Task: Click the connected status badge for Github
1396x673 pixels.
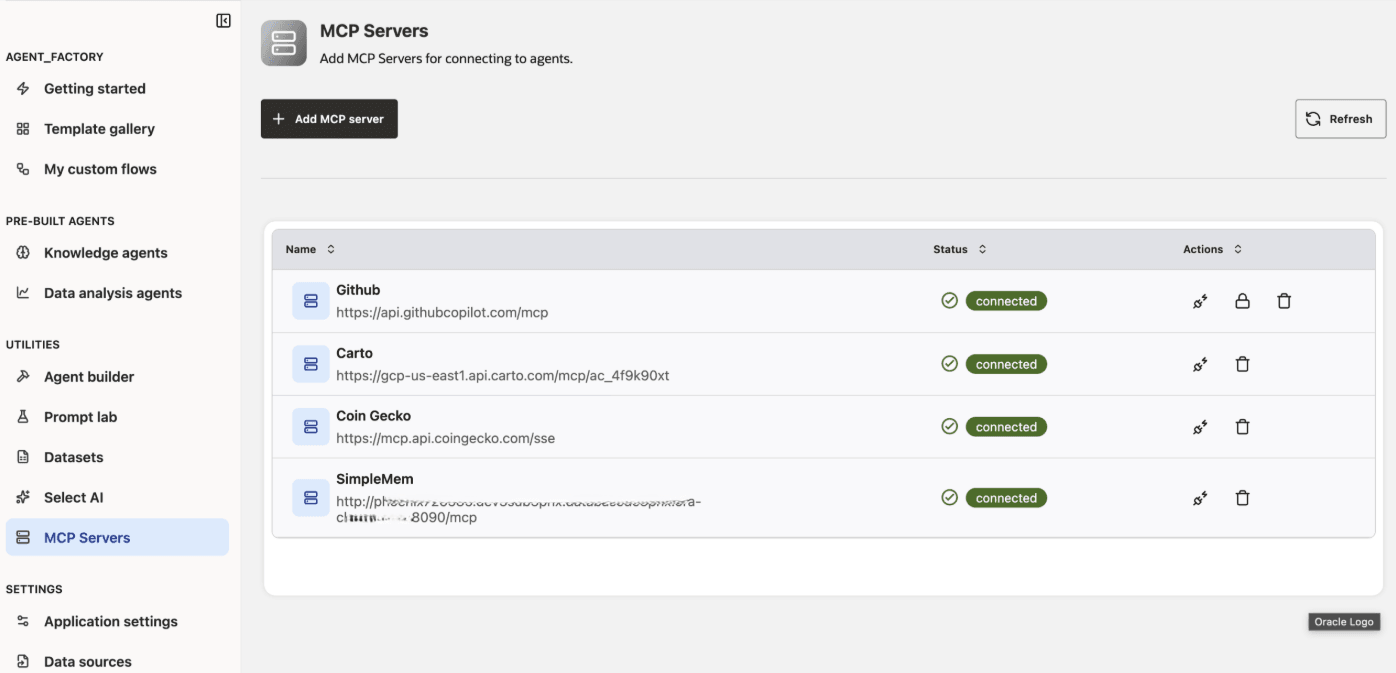Action: [x=1005, y=300]
